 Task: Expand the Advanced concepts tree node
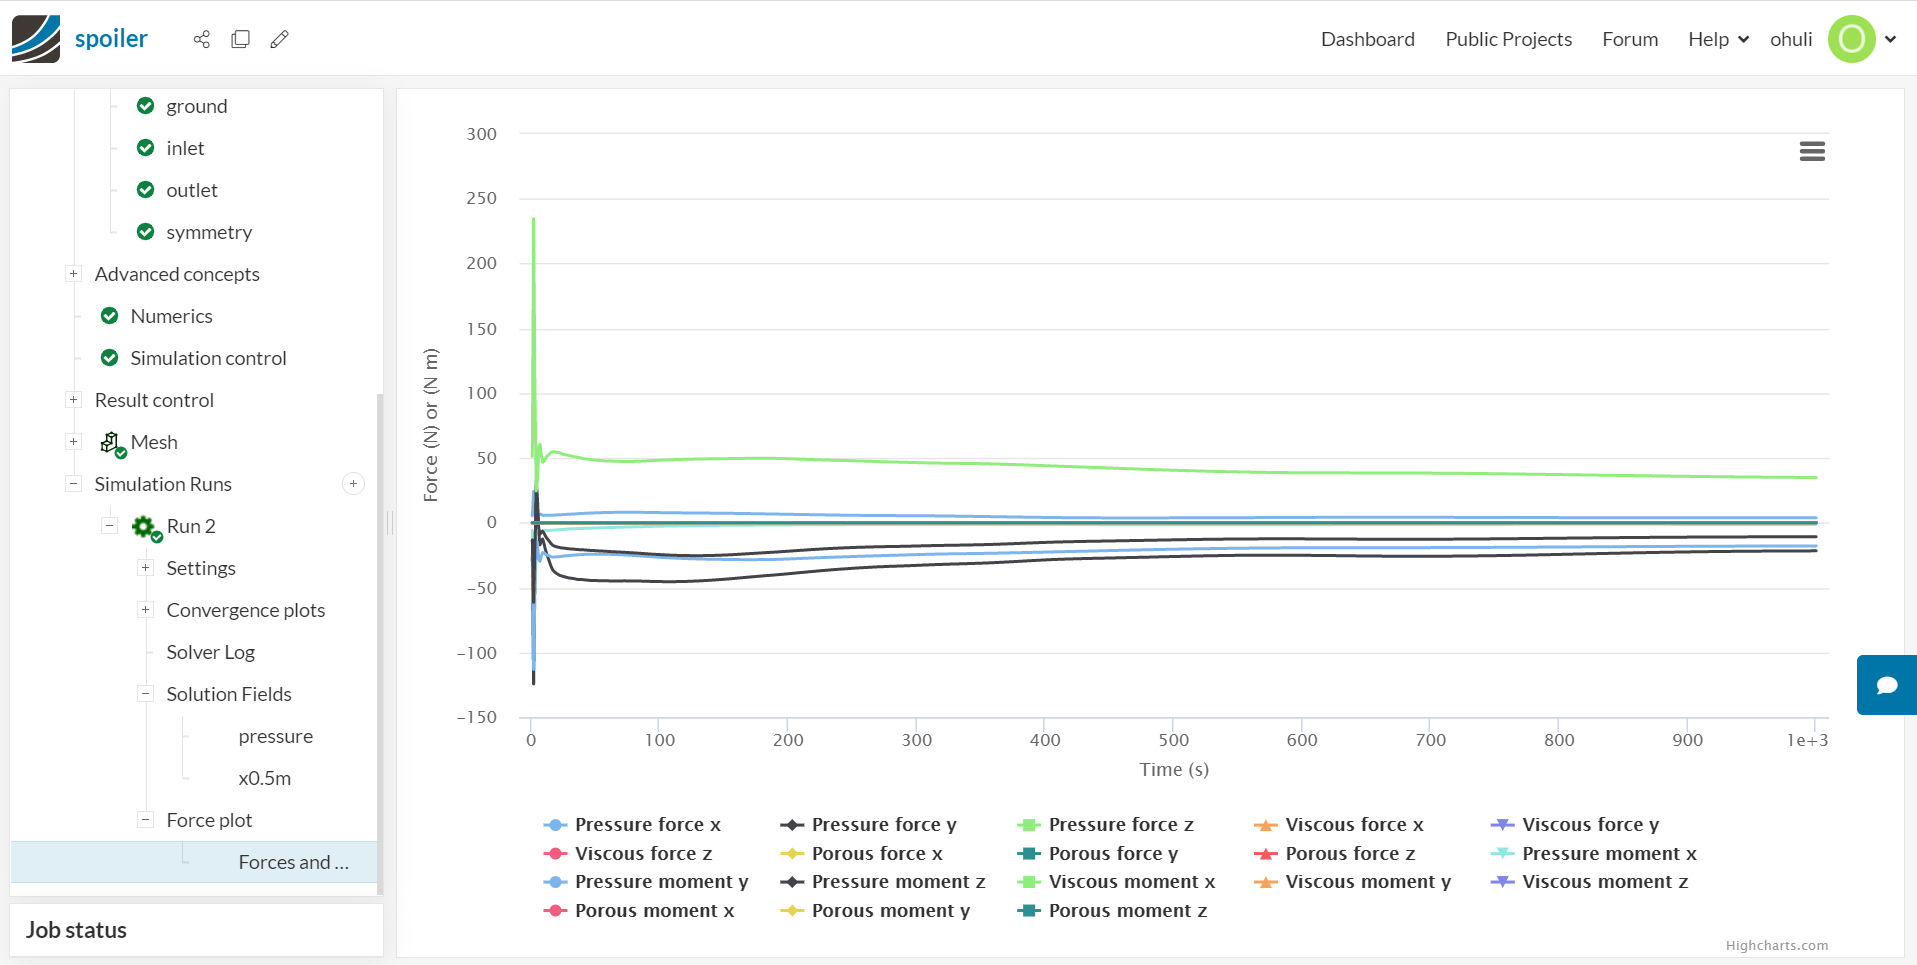point(73,274)
